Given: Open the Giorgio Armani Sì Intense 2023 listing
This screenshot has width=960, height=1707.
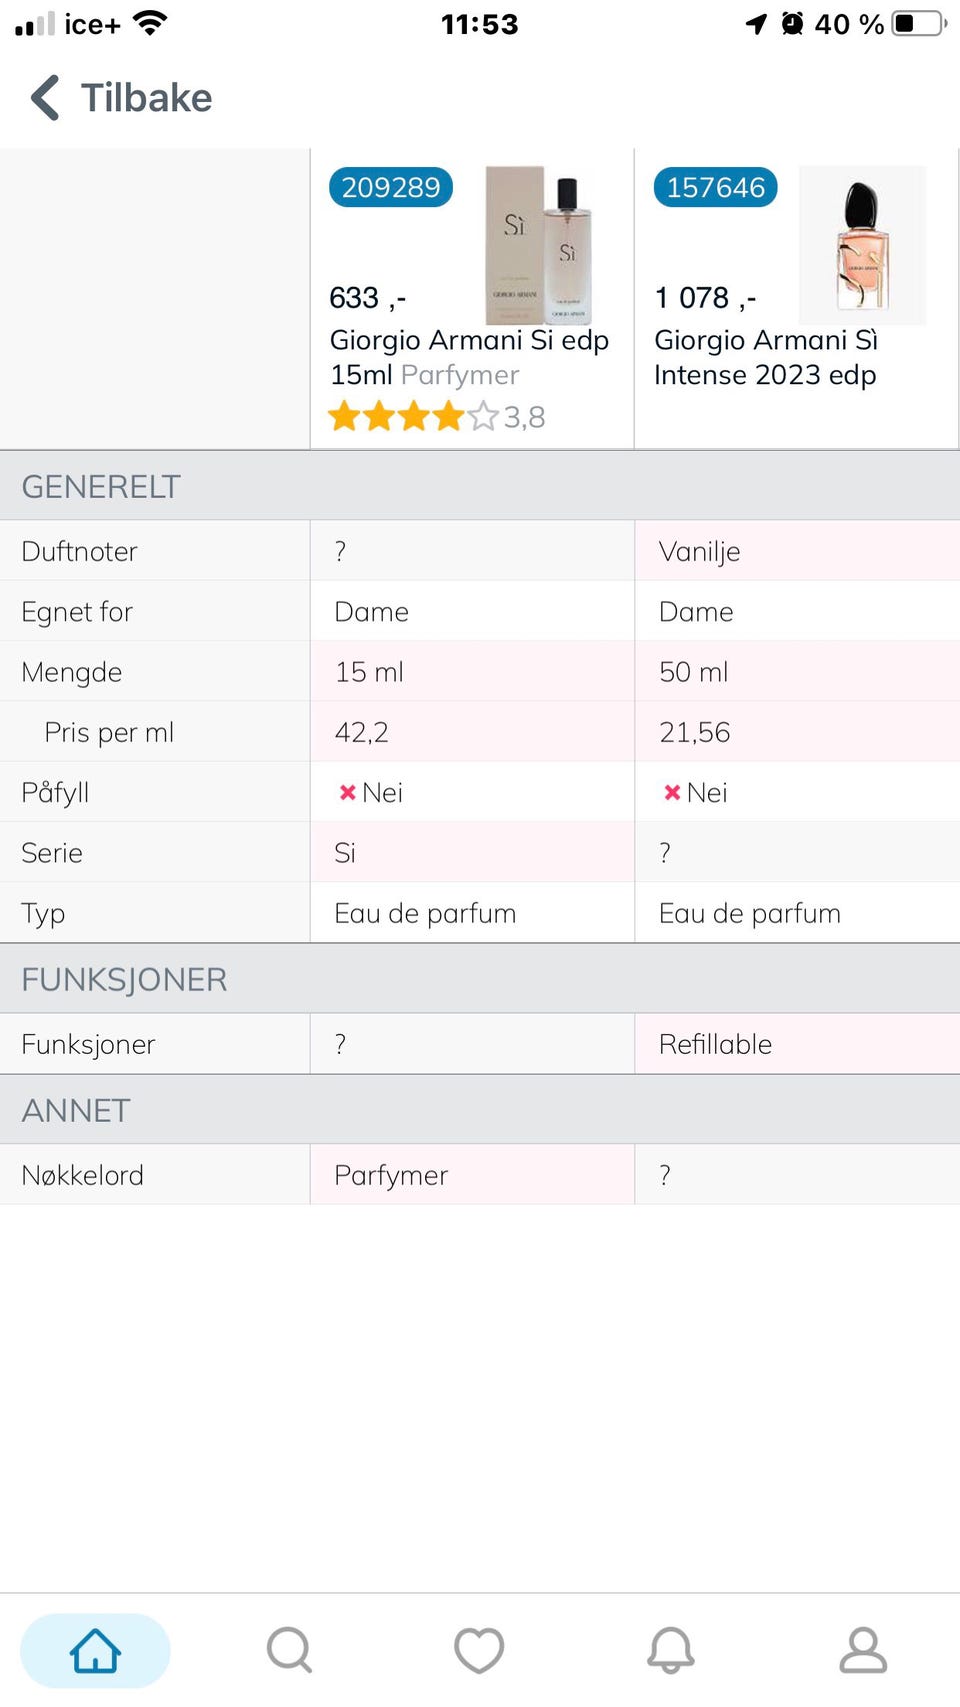Looking at the screenshot, I should click(x=766, y=357).
